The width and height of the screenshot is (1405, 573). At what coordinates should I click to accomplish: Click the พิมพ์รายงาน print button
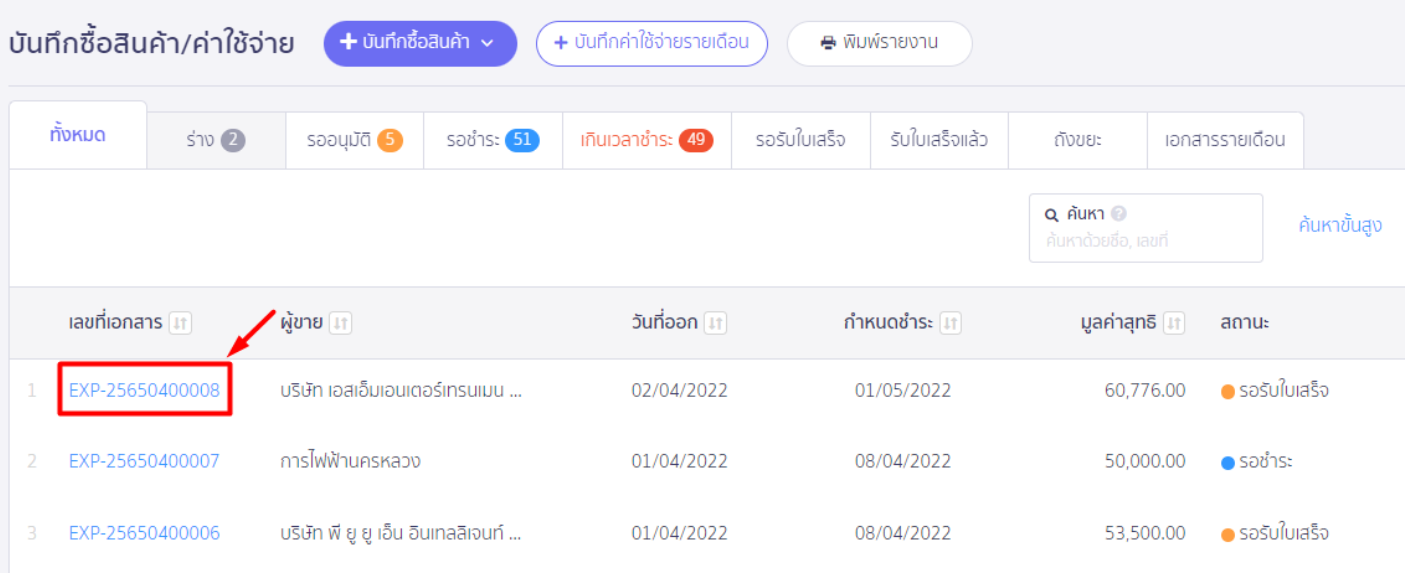pos(879,43)
